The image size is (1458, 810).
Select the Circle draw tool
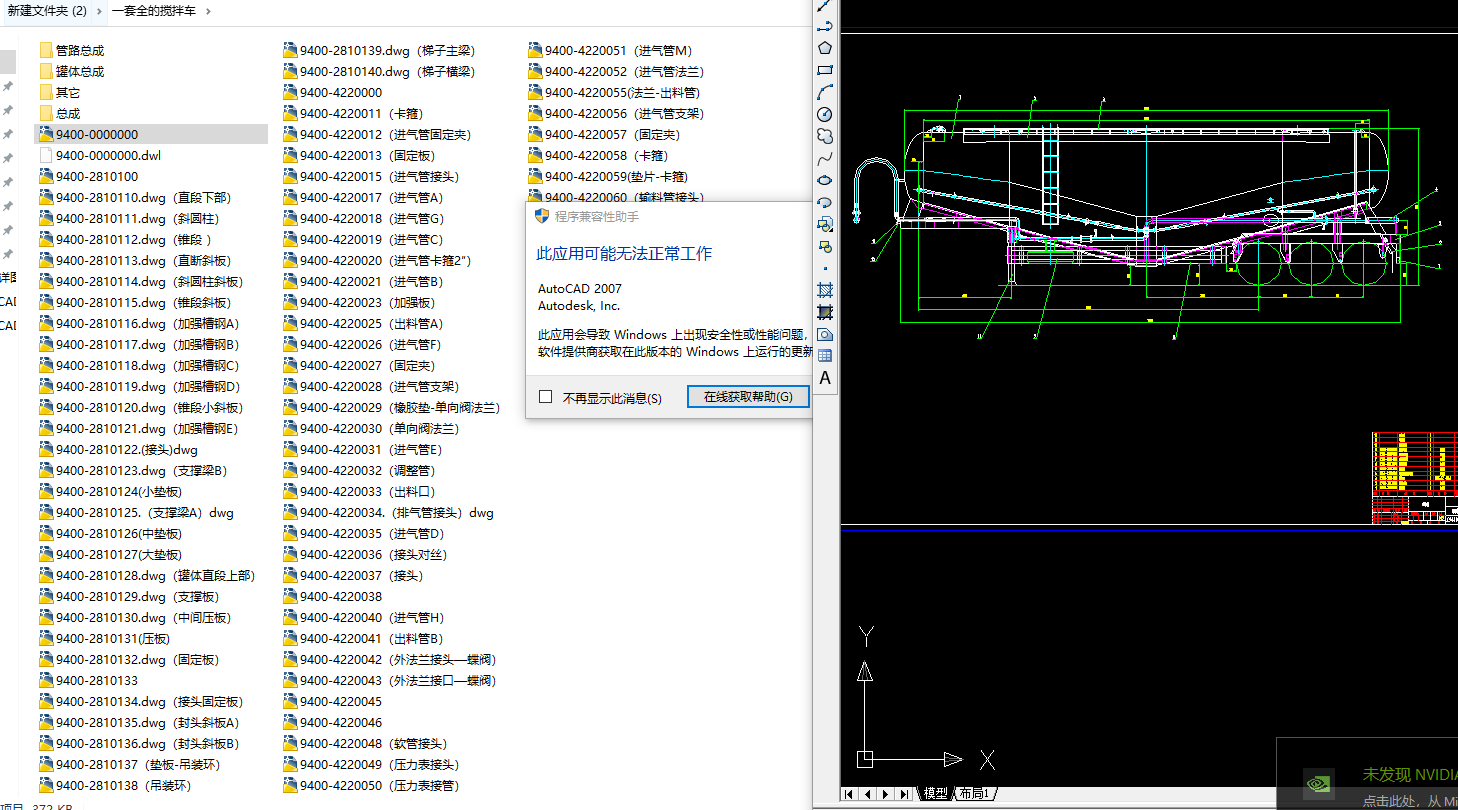click(825, 114)
